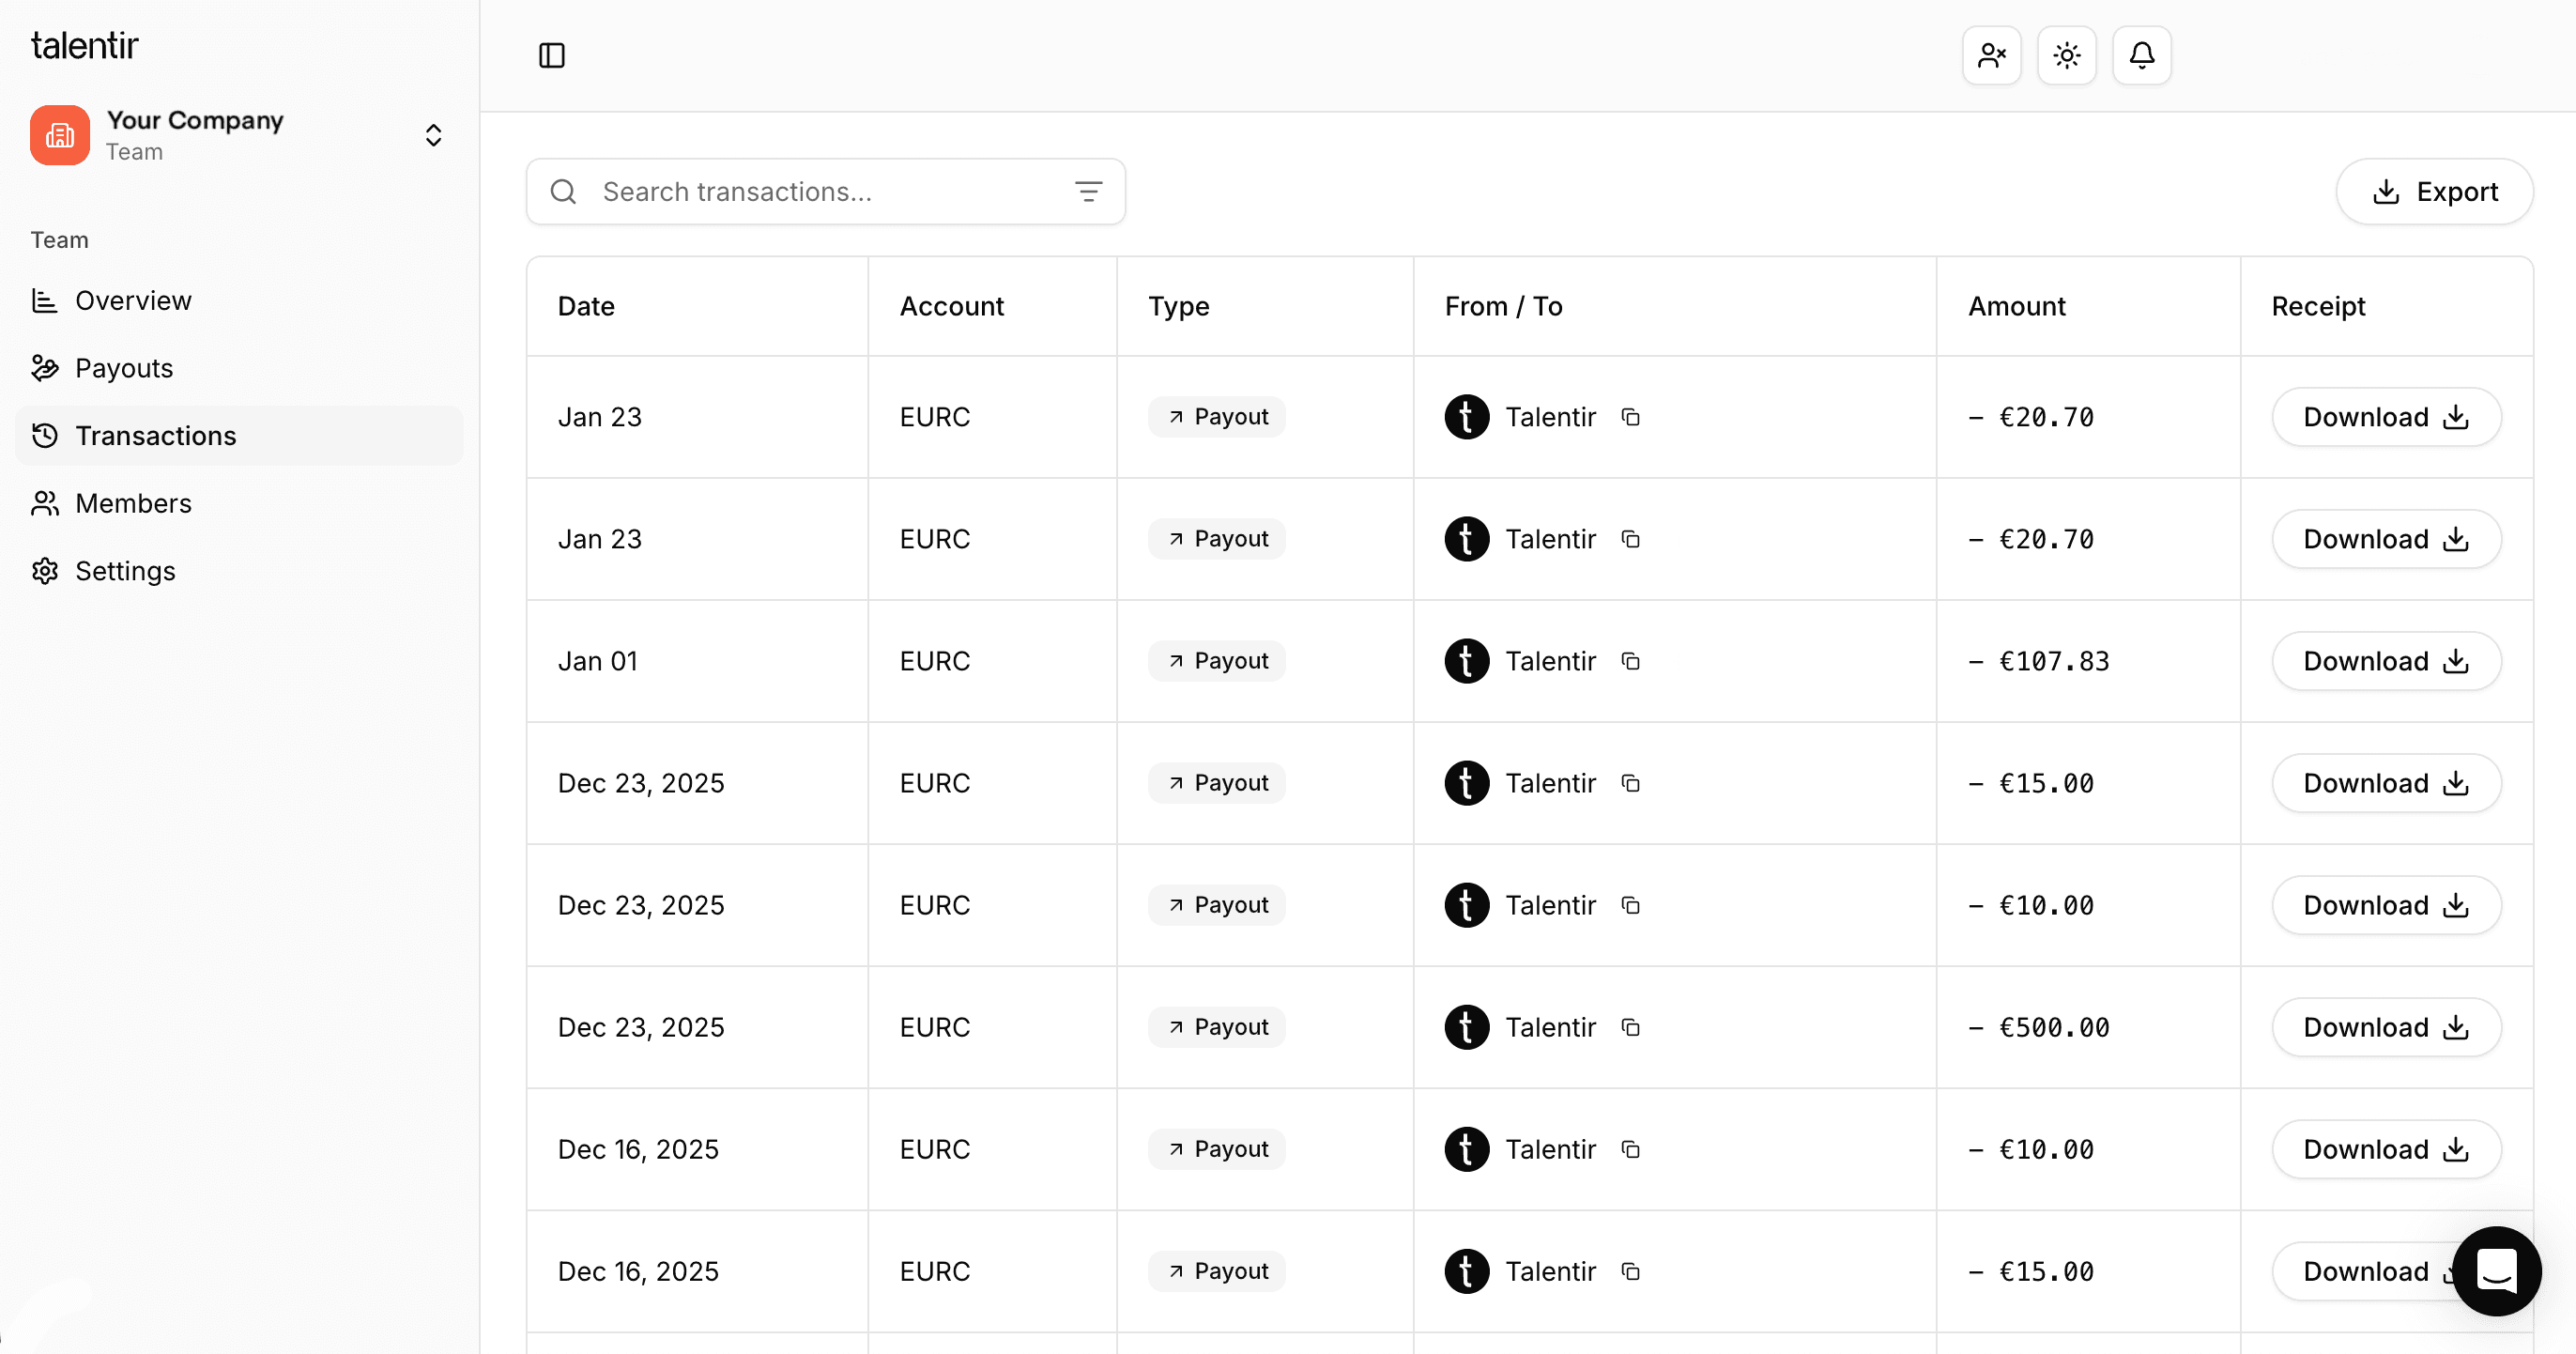This screenshot has width=2576, height=1354.
Task: Copy address for the €500.00 payout row
Action: tap(1630, 1027)
